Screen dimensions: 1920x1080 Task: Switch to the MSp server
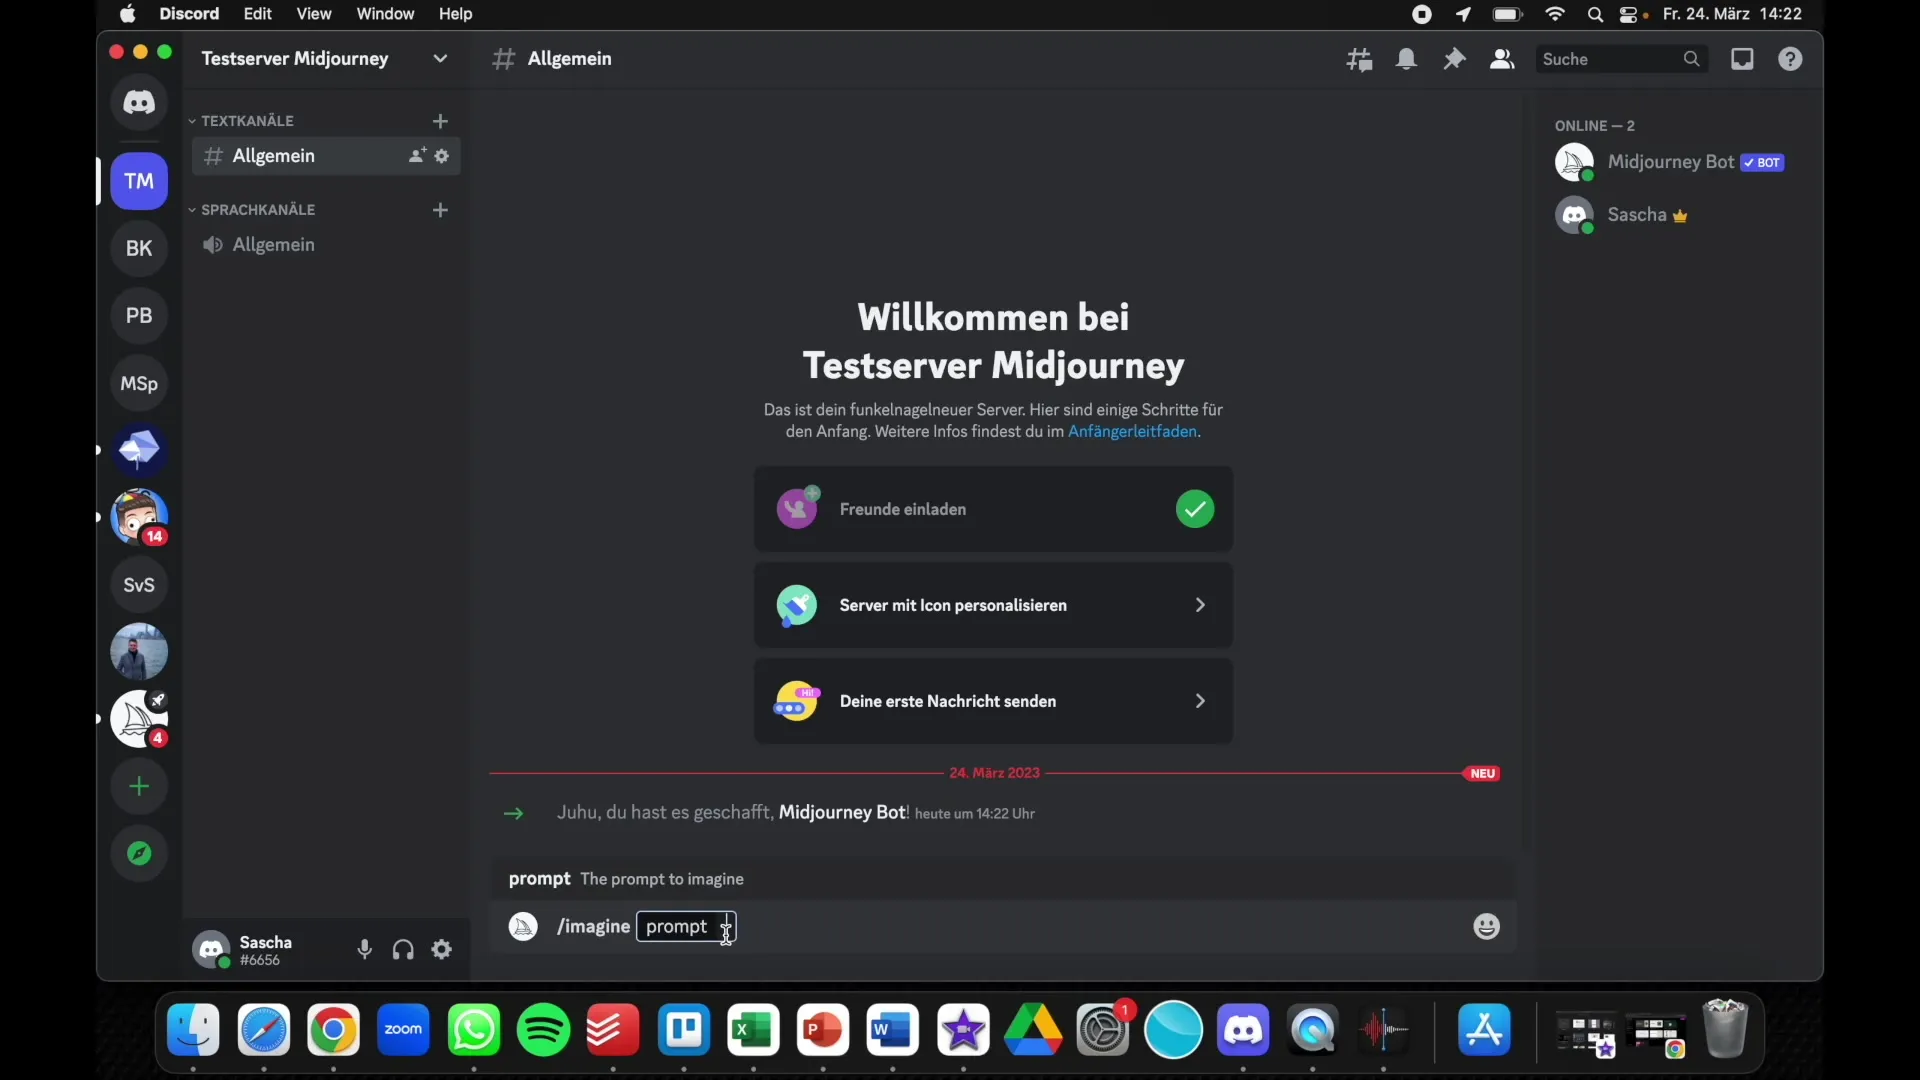(139, 383)
